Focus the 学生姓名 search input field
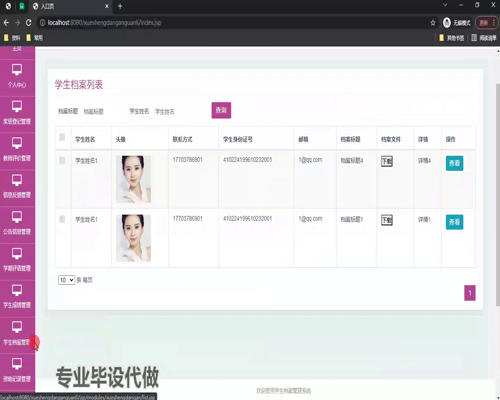 (180, 112)
